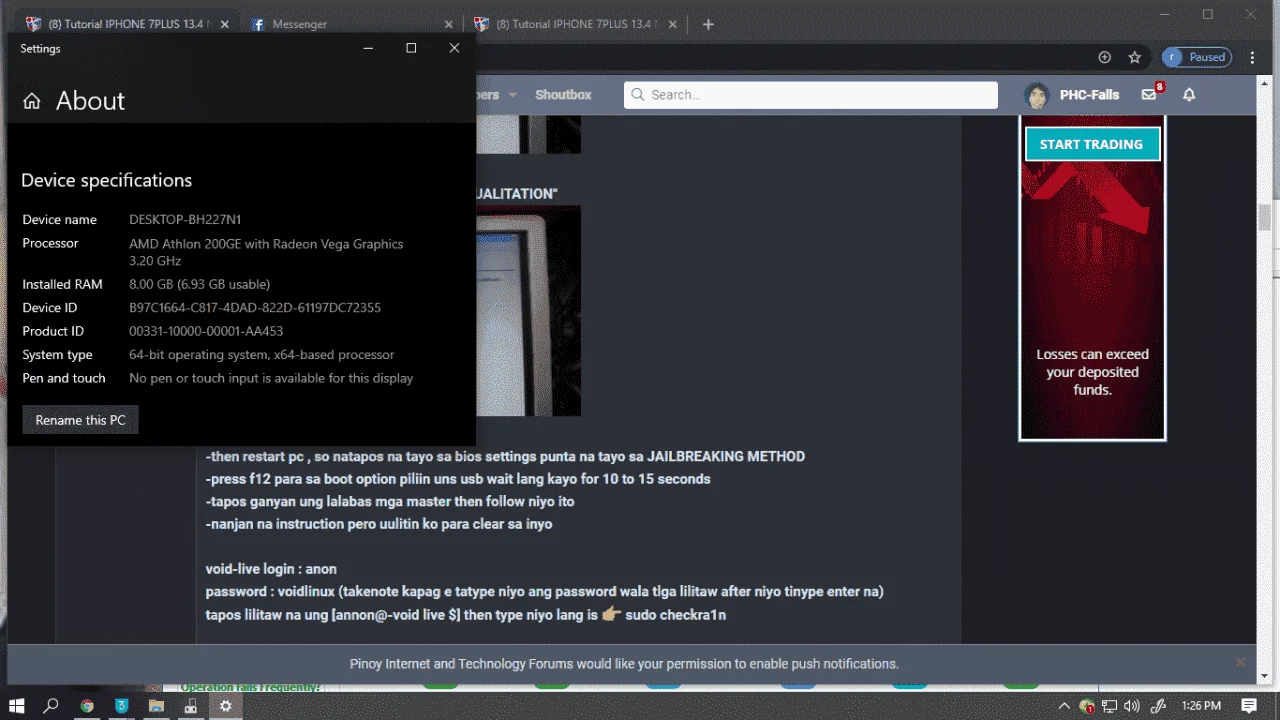This screenshot has height=720, width=1280.
Task: Focus the forum Search box
Action: pyautogui.click(x=811, y=95)
